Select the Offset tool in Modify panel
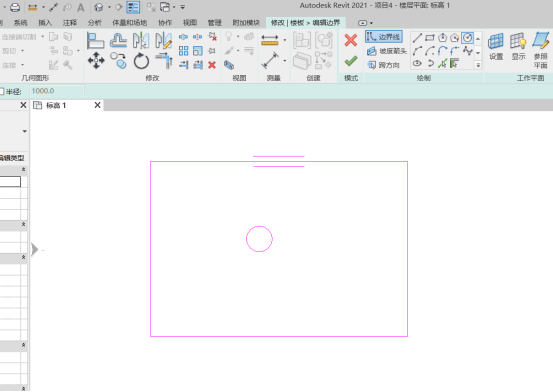553x392 pixels. [118, 40]
